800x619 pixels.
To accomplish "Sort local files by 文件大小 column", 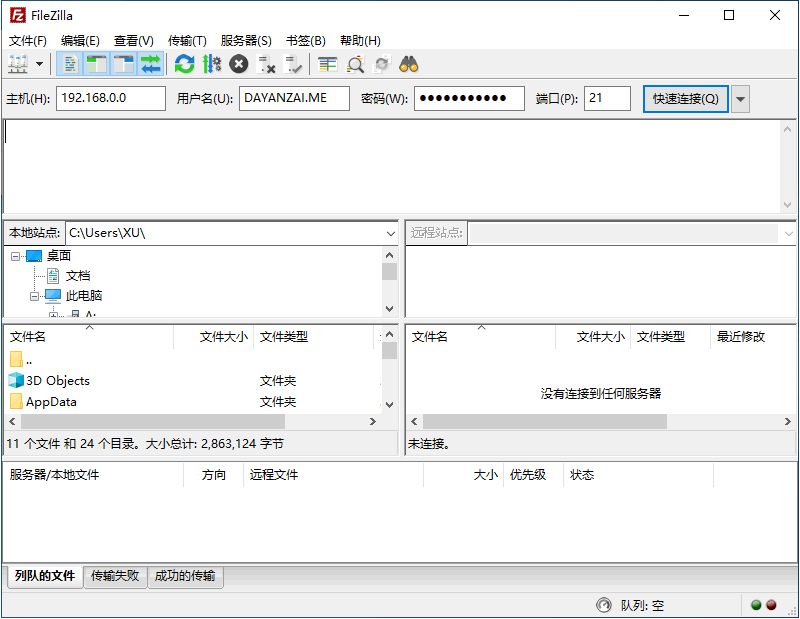I will coord(214,337).
